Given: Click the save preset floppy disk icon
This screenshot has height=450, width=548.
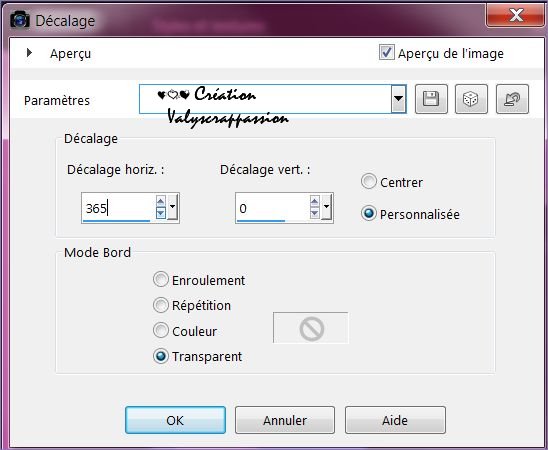Looking at the screenshot, I should [x=431, y=99].
